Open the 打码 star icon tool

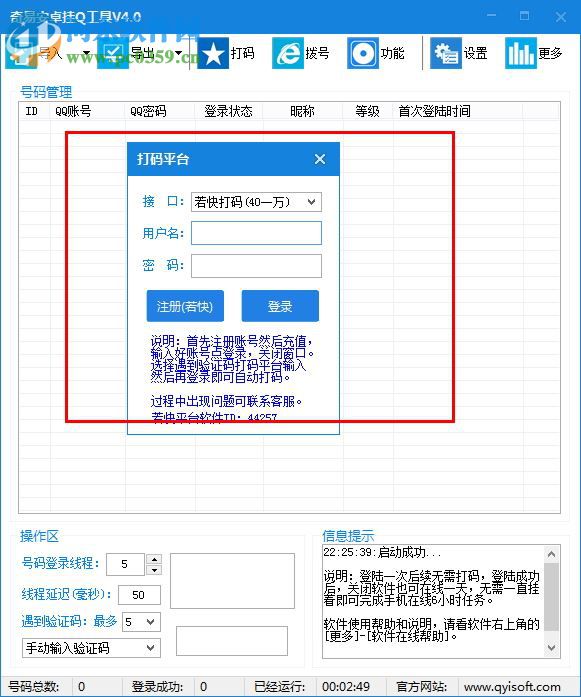click(212, 53)
